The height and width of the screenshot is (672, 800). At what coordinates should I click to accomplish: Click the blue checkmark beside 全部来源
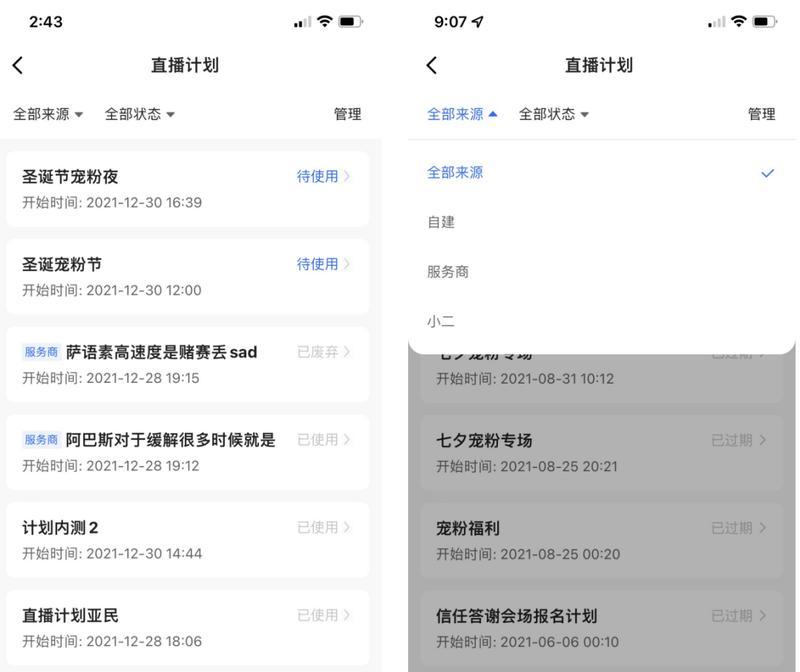(767, 173)
